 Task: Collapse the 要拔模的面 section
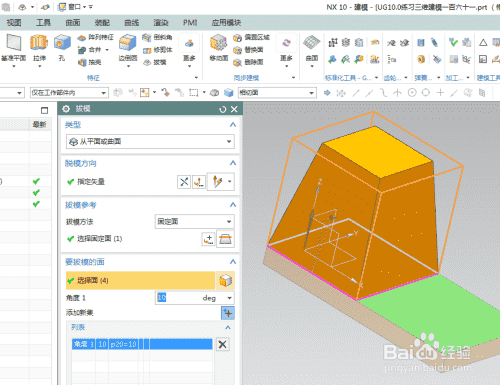233,262
